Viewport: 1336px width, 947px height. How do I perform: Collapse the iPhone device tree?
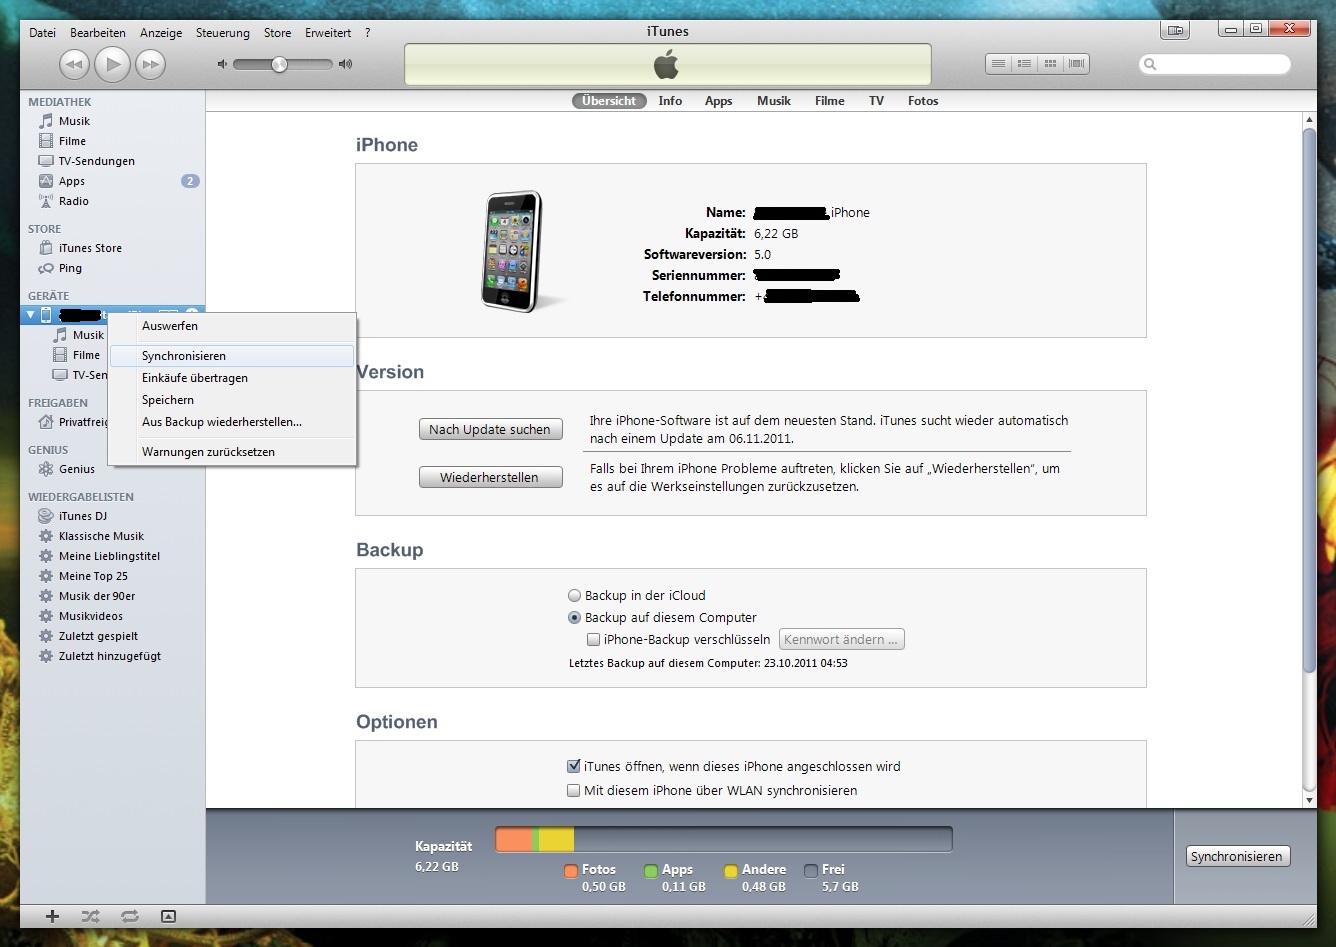point(30,315)
